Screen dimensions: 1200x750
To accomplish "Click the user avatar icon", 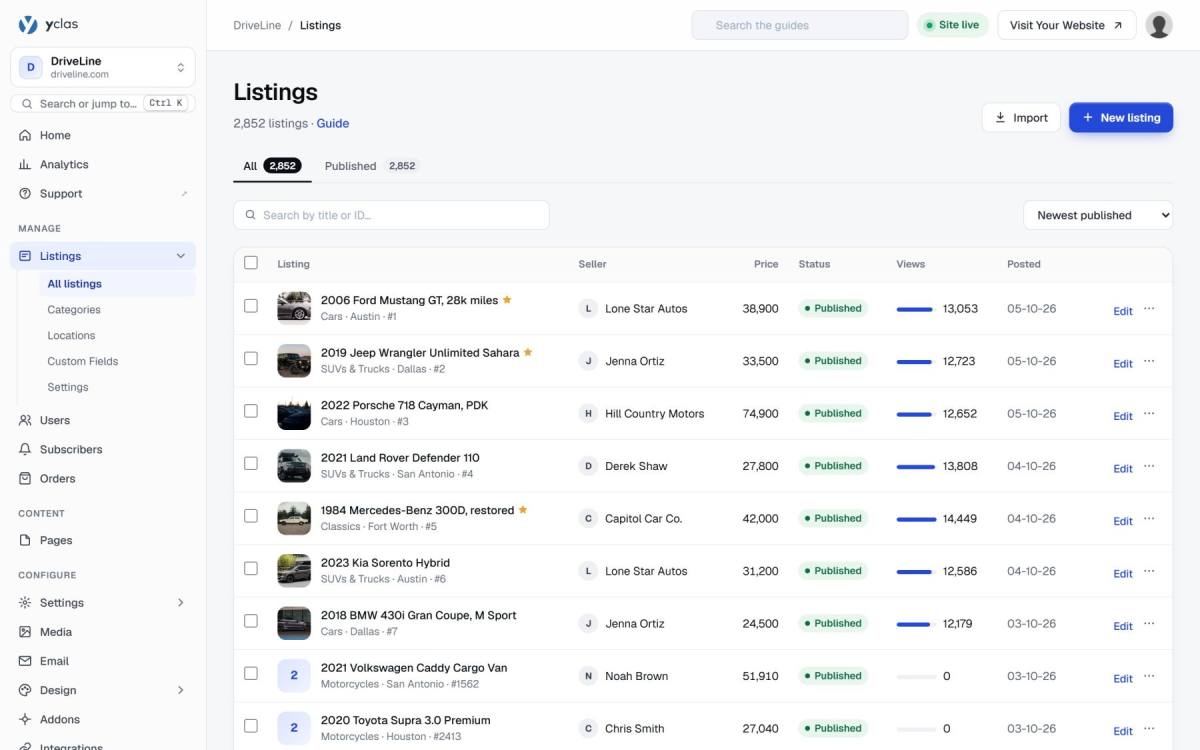I will coord(1159,25).
